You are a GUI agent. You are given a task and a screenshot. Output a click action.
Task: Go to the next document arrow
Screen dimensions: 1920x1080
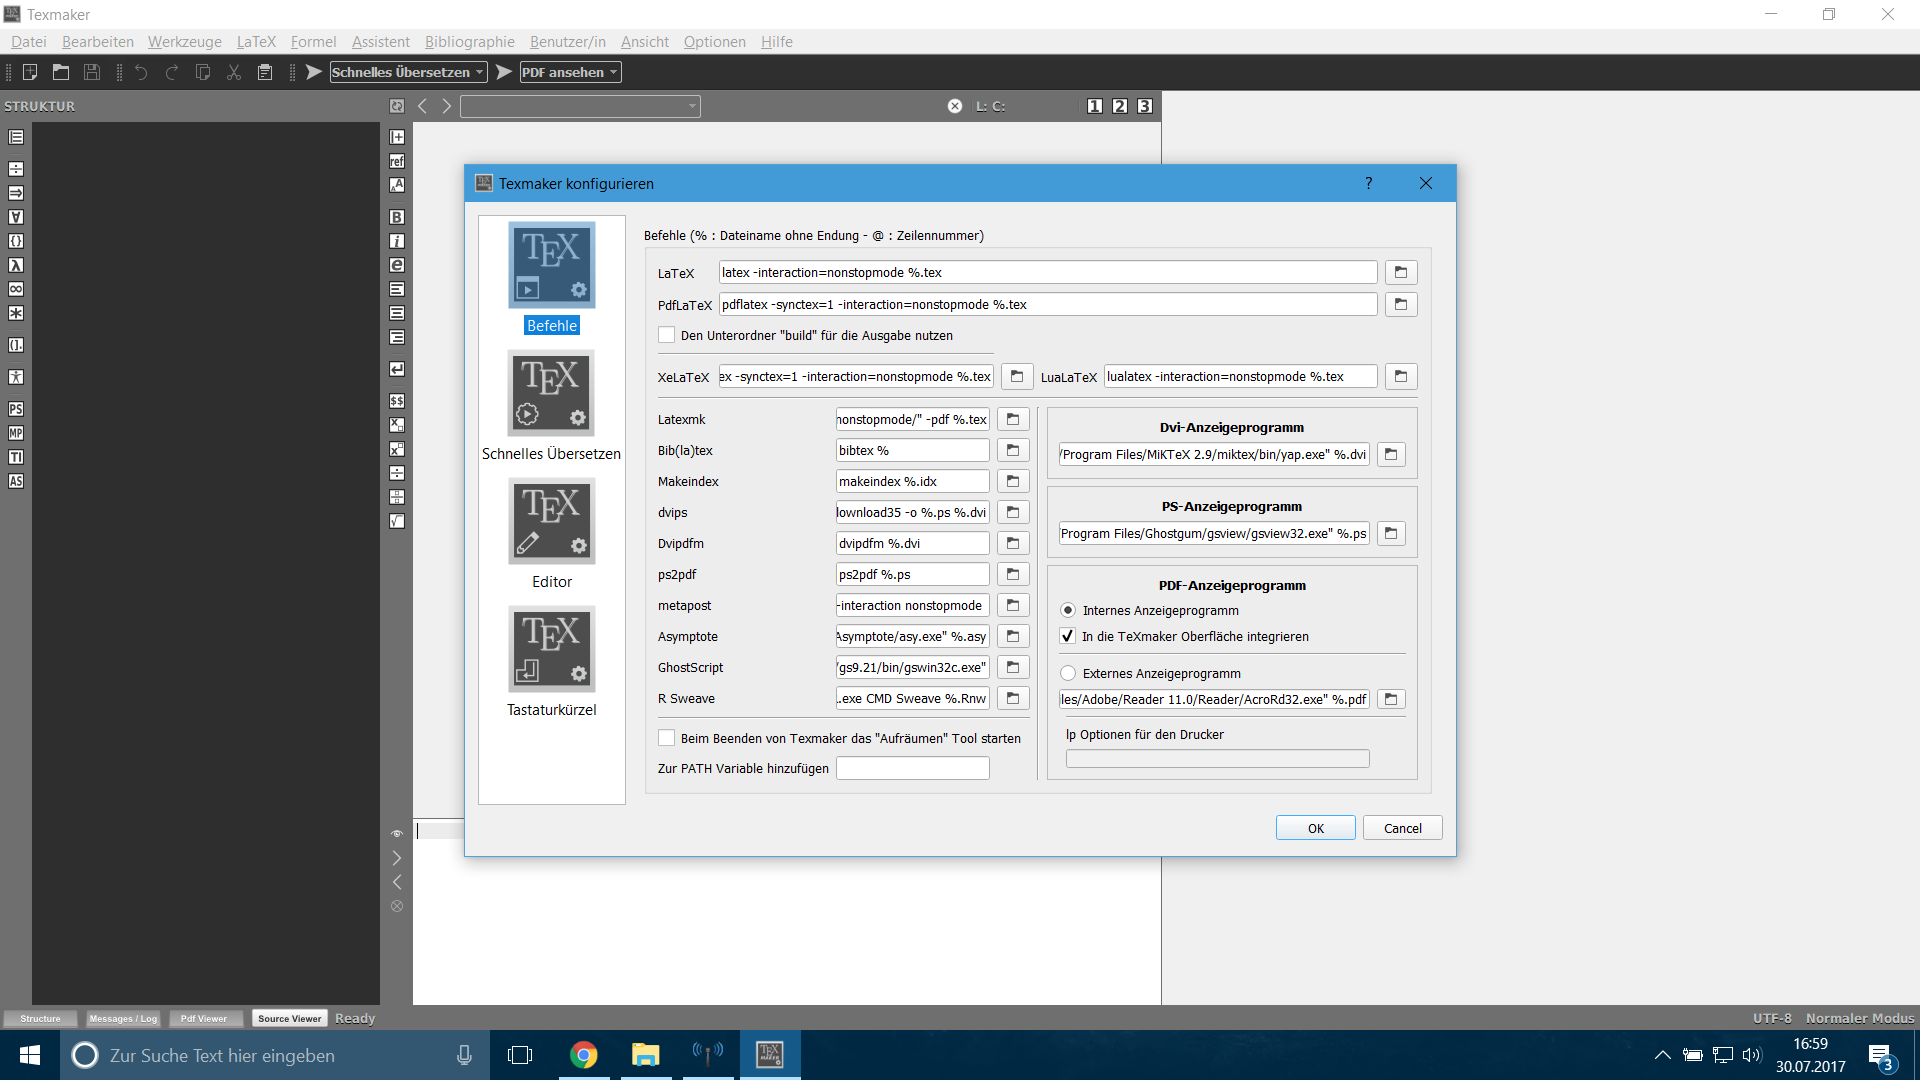pyautogui.click(x=447, y=106)
